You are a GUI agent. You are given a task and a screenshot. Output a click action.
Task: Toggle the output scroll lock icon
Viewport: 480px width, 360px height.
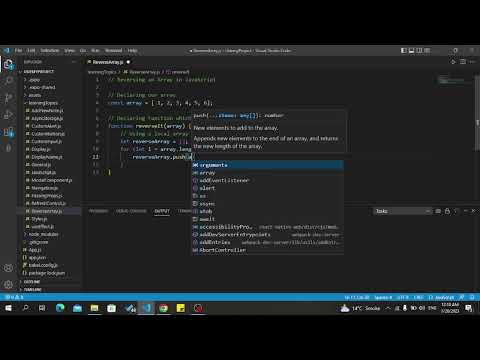point(447,211)
